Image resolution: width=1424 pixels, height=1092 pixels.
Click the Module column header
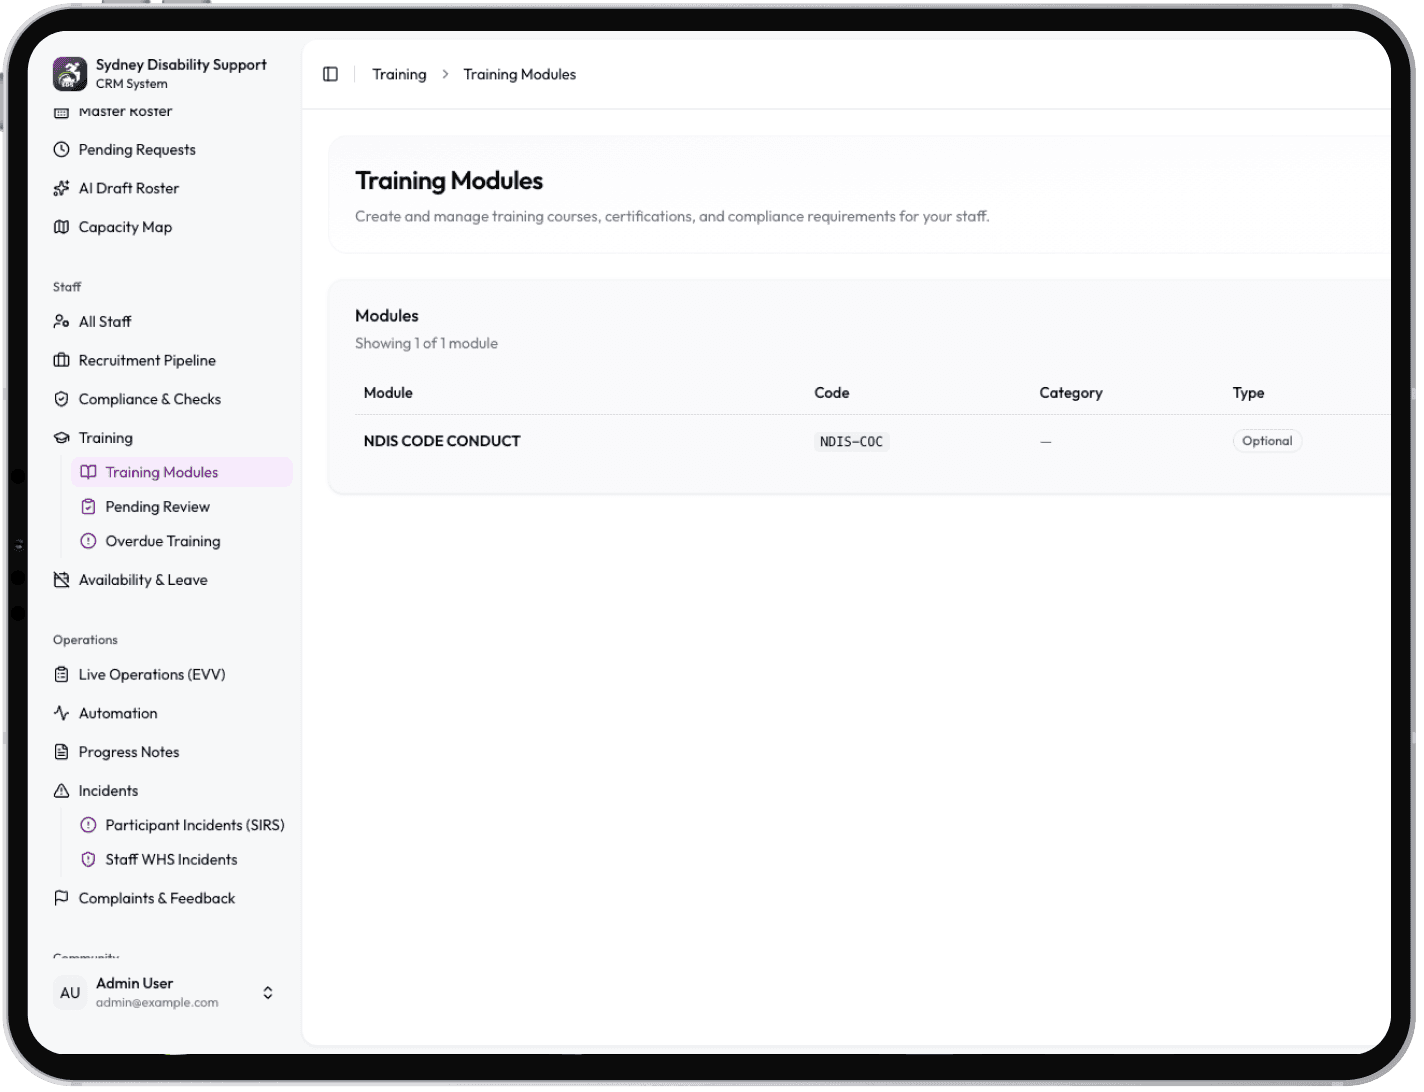tap(388, 393)
